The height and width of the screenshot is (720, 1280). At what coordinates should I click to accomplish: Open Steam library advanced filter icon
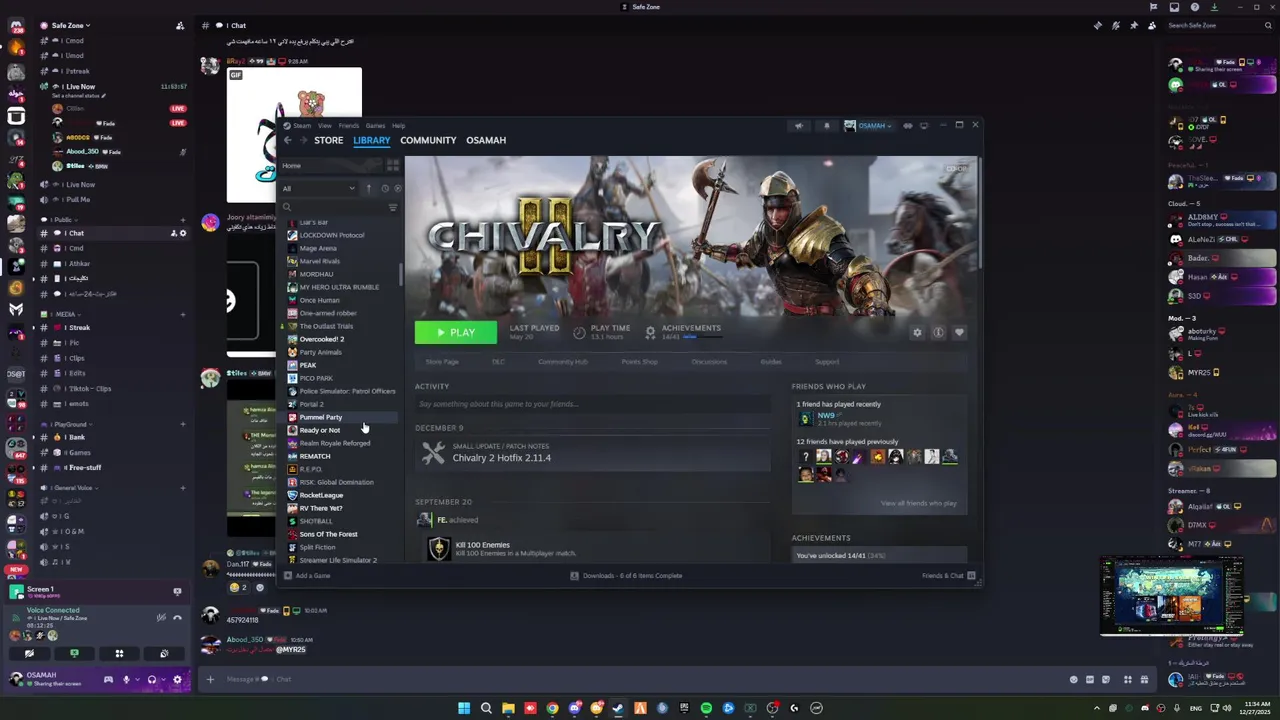(393, 207)
